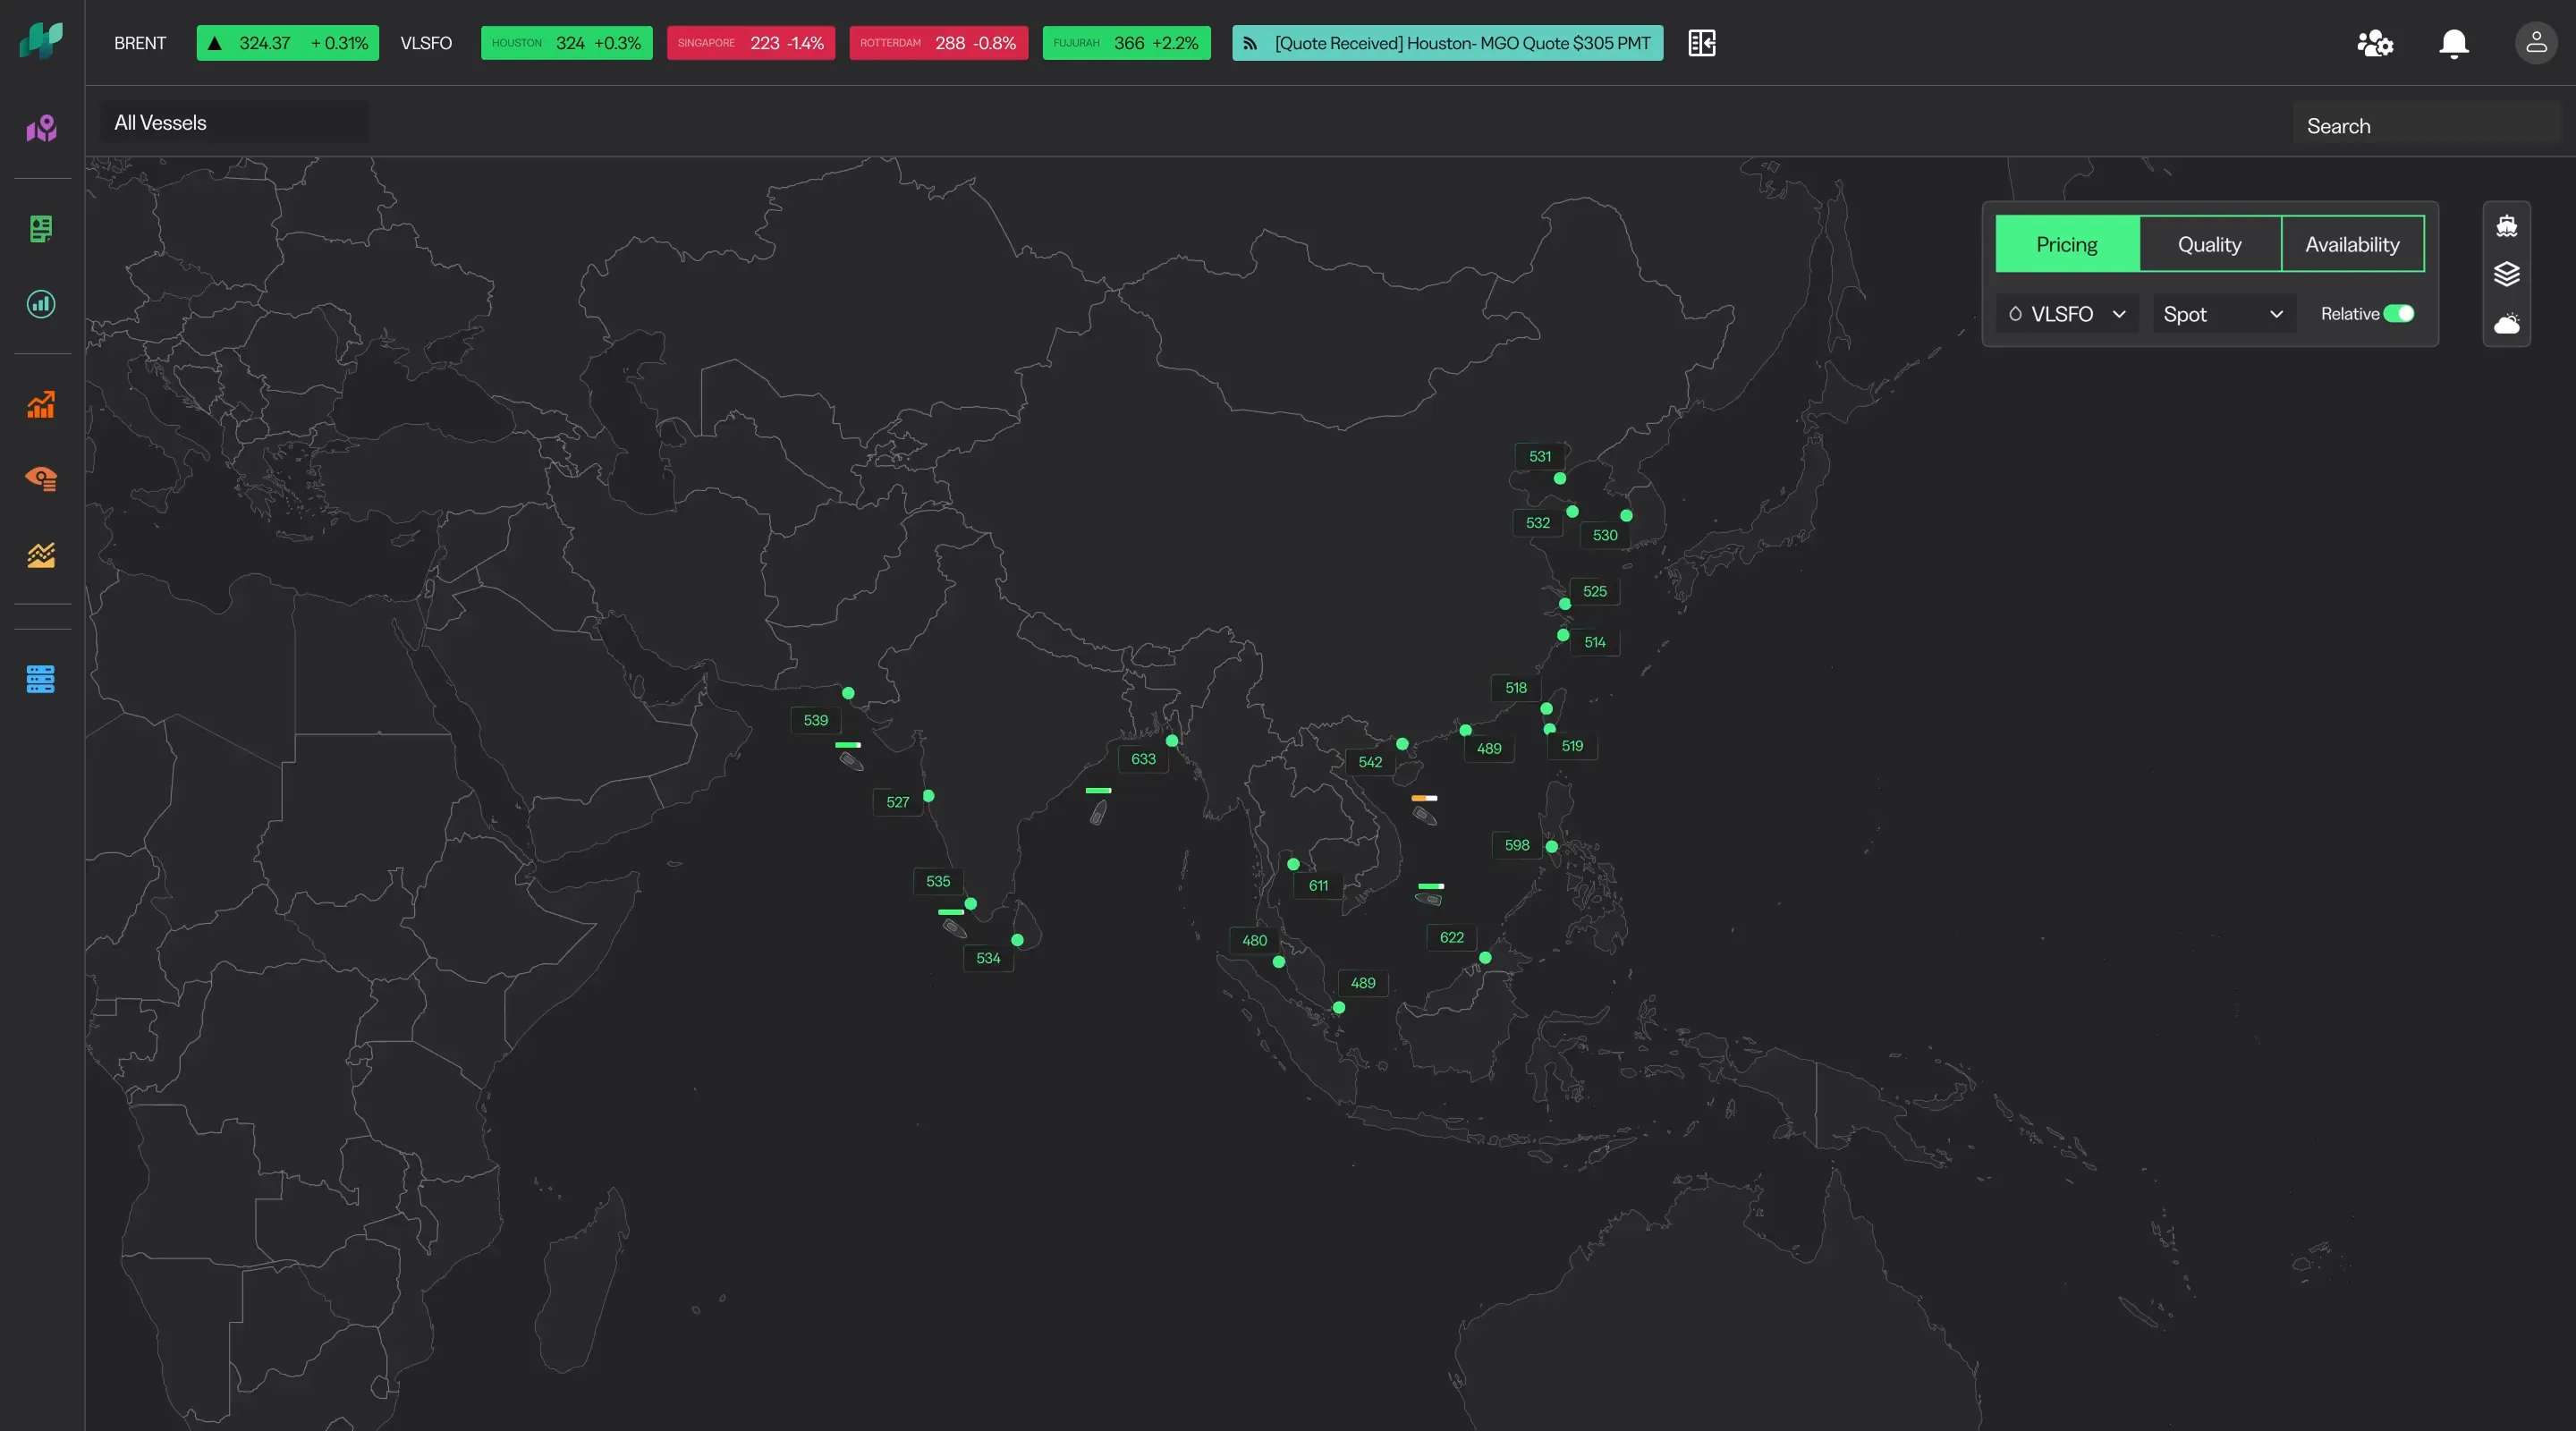Click the orange growth chart sidebar icon
The image size is (2576, 1431).
pyautogui.click(x=41, y=404)
